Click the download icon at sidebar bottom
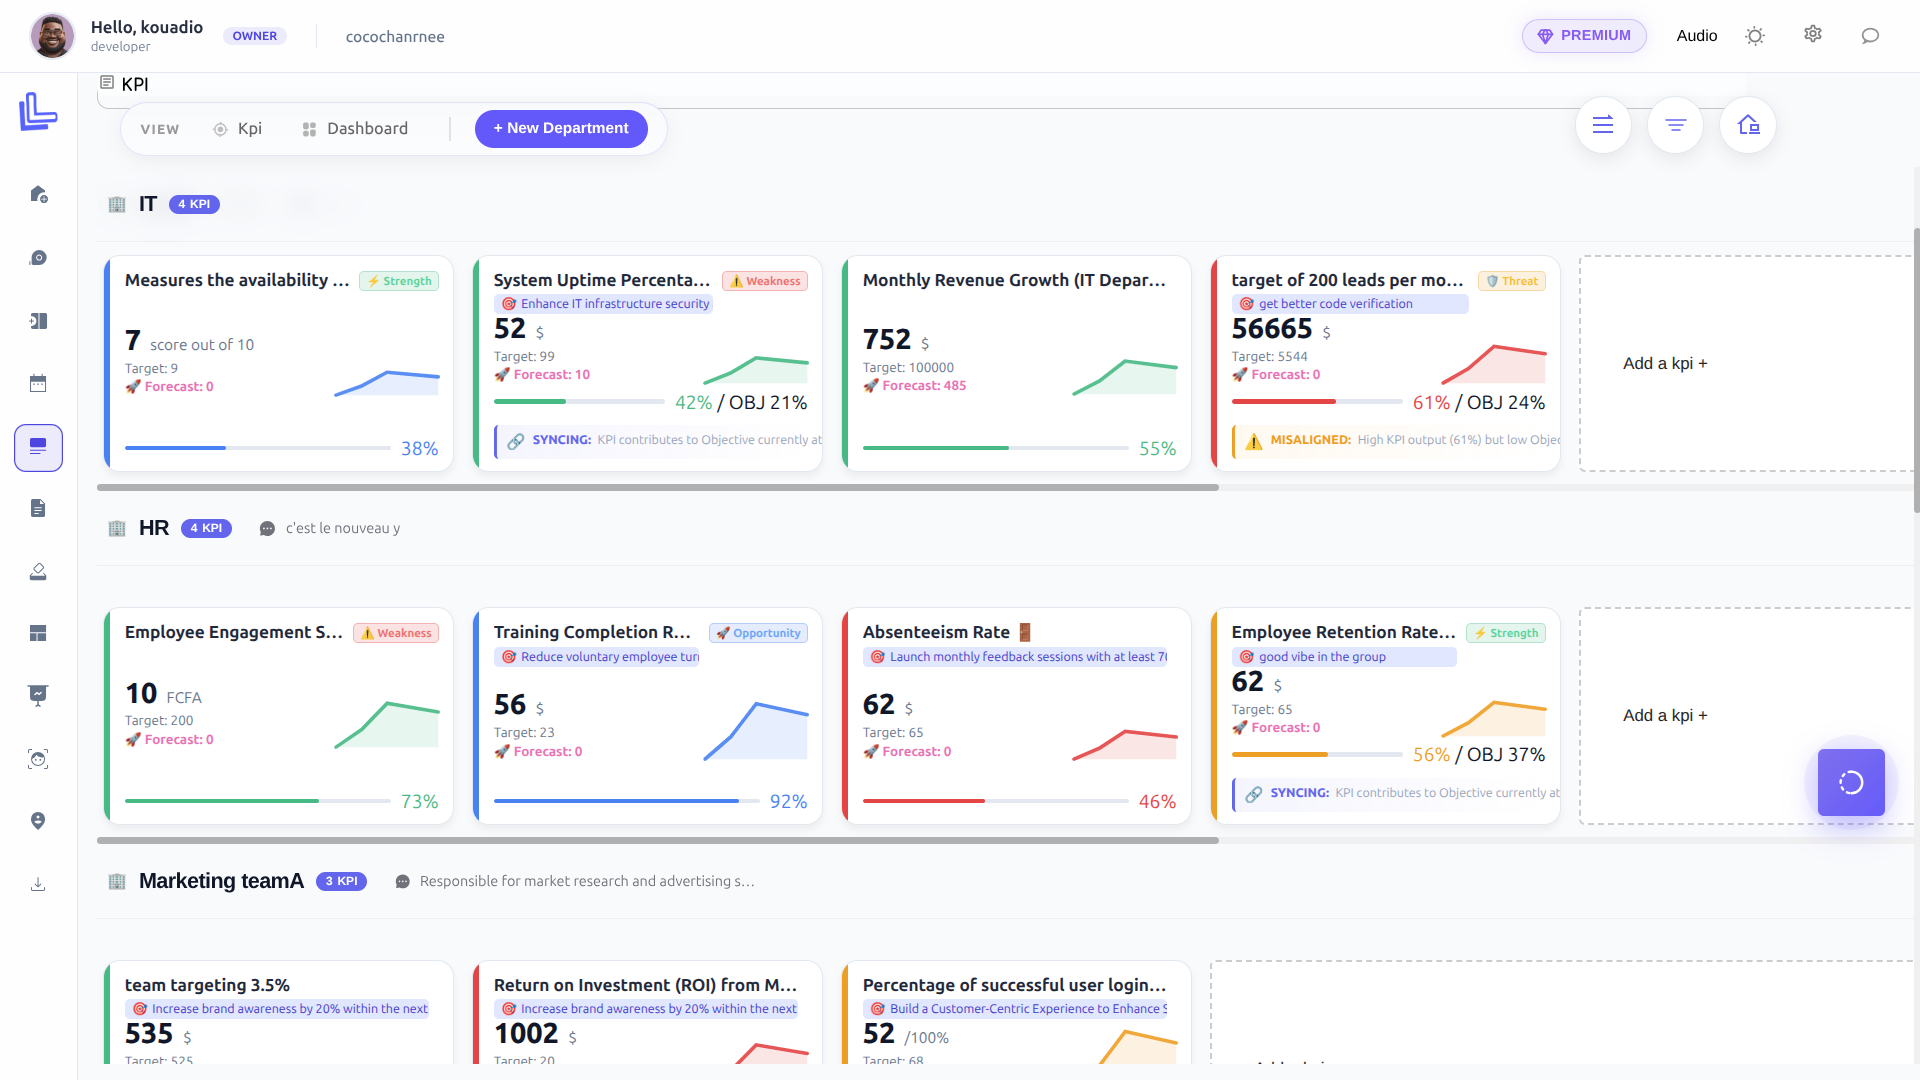1920x1080 pixels. 38,883
